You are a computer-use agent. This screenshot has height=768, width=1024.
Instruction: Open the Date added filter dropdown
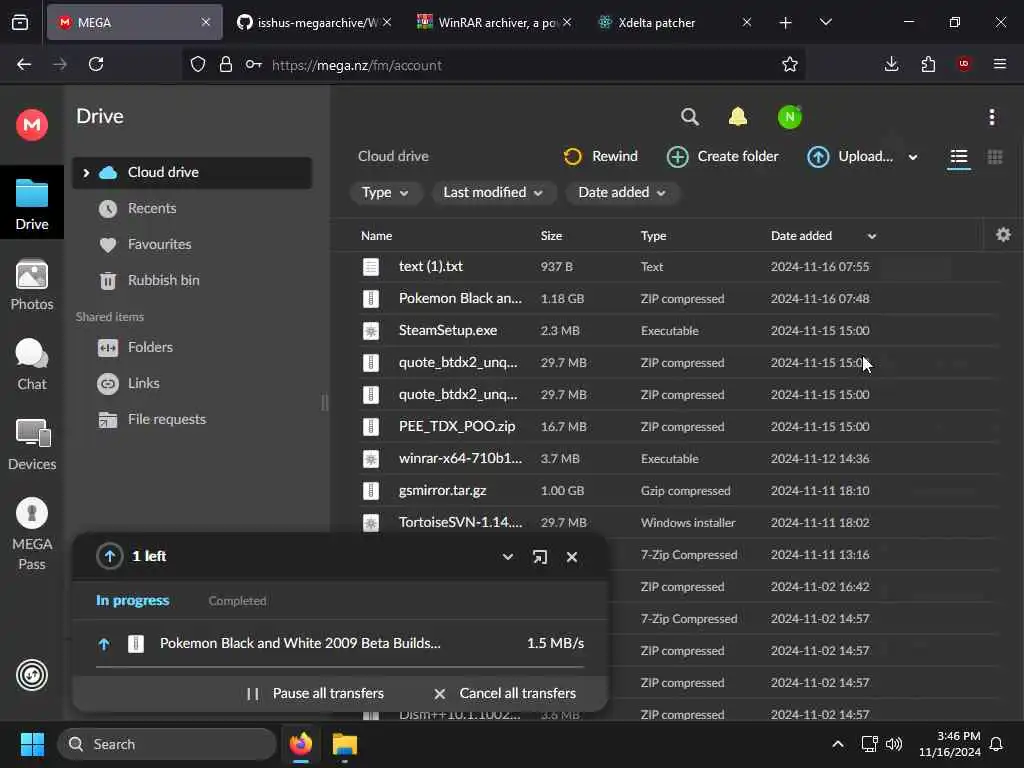(622, 193)
